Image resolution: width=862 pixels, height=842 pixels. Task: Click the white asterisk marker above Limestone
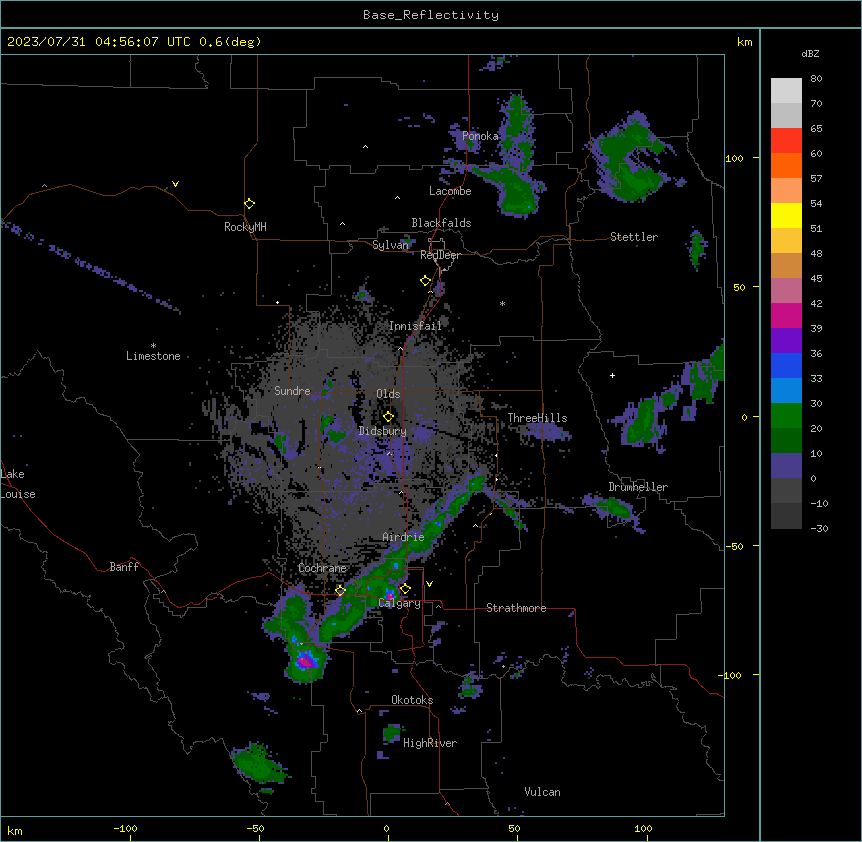(x=153, y=346)
